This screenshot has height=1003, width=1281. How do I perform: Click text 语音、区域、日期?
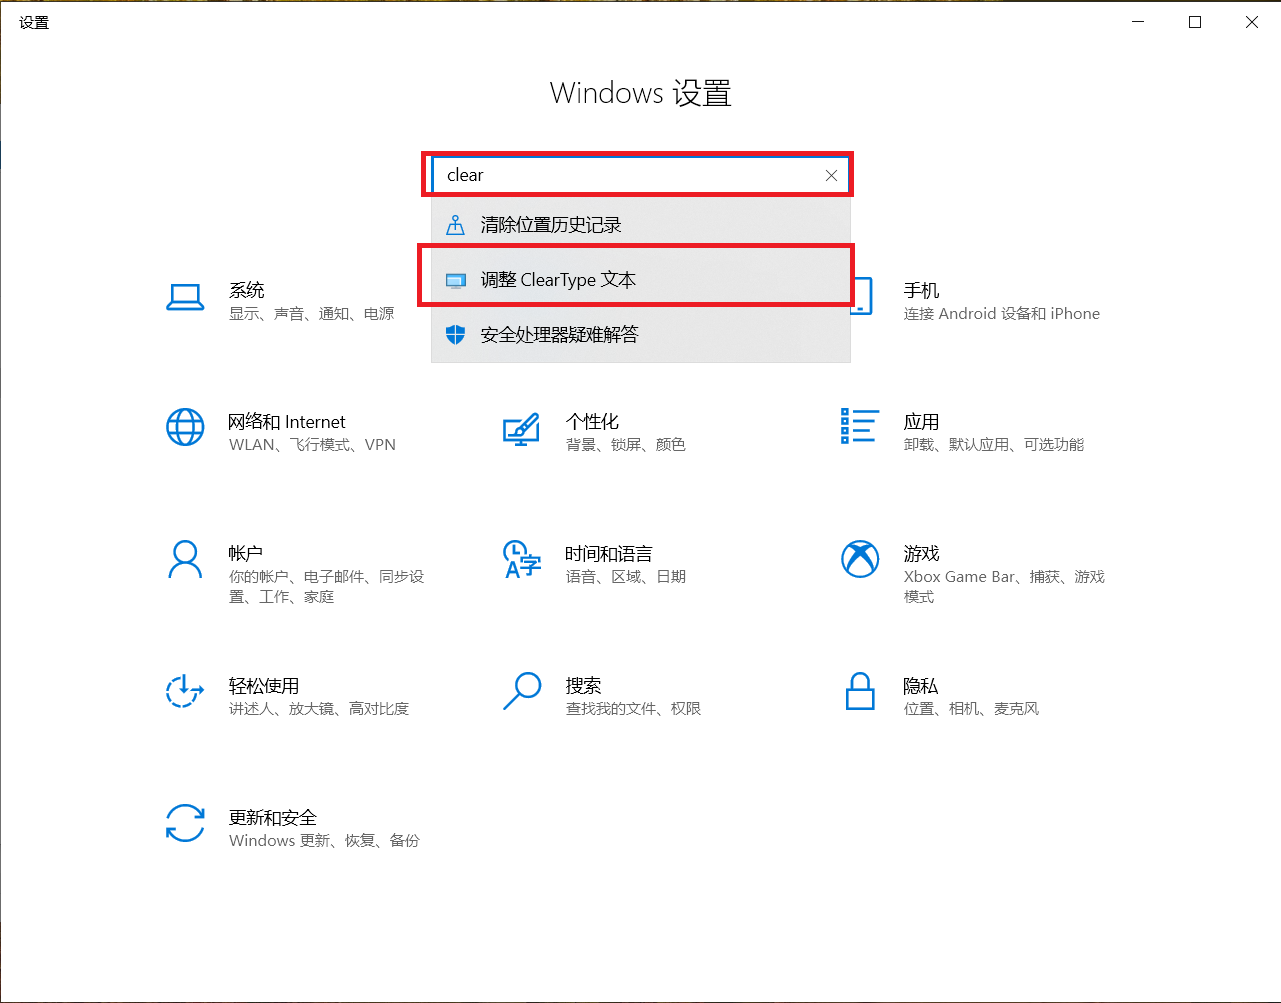click(x=626, y=577)
